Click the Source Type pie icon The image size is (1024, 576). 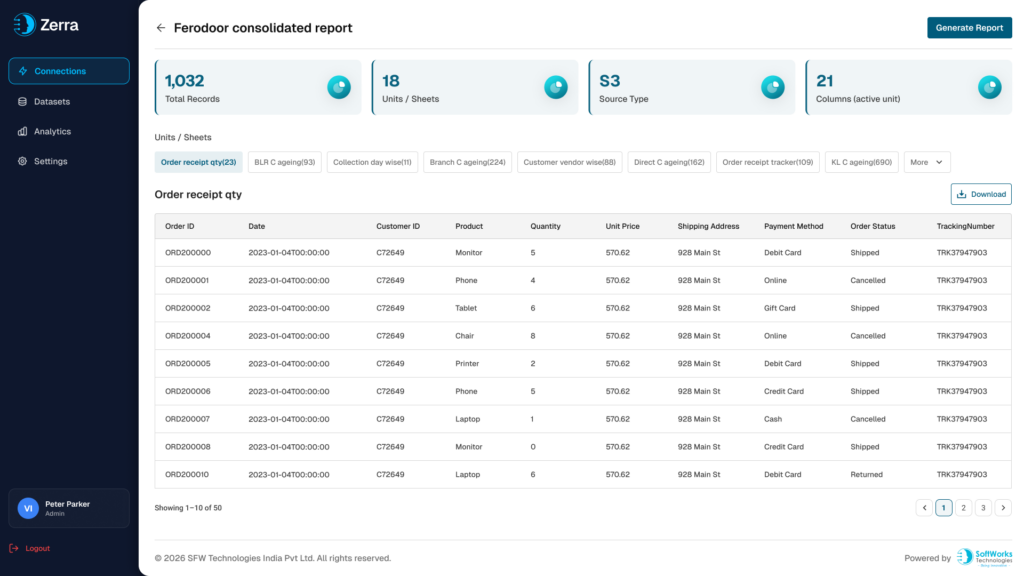773,87
